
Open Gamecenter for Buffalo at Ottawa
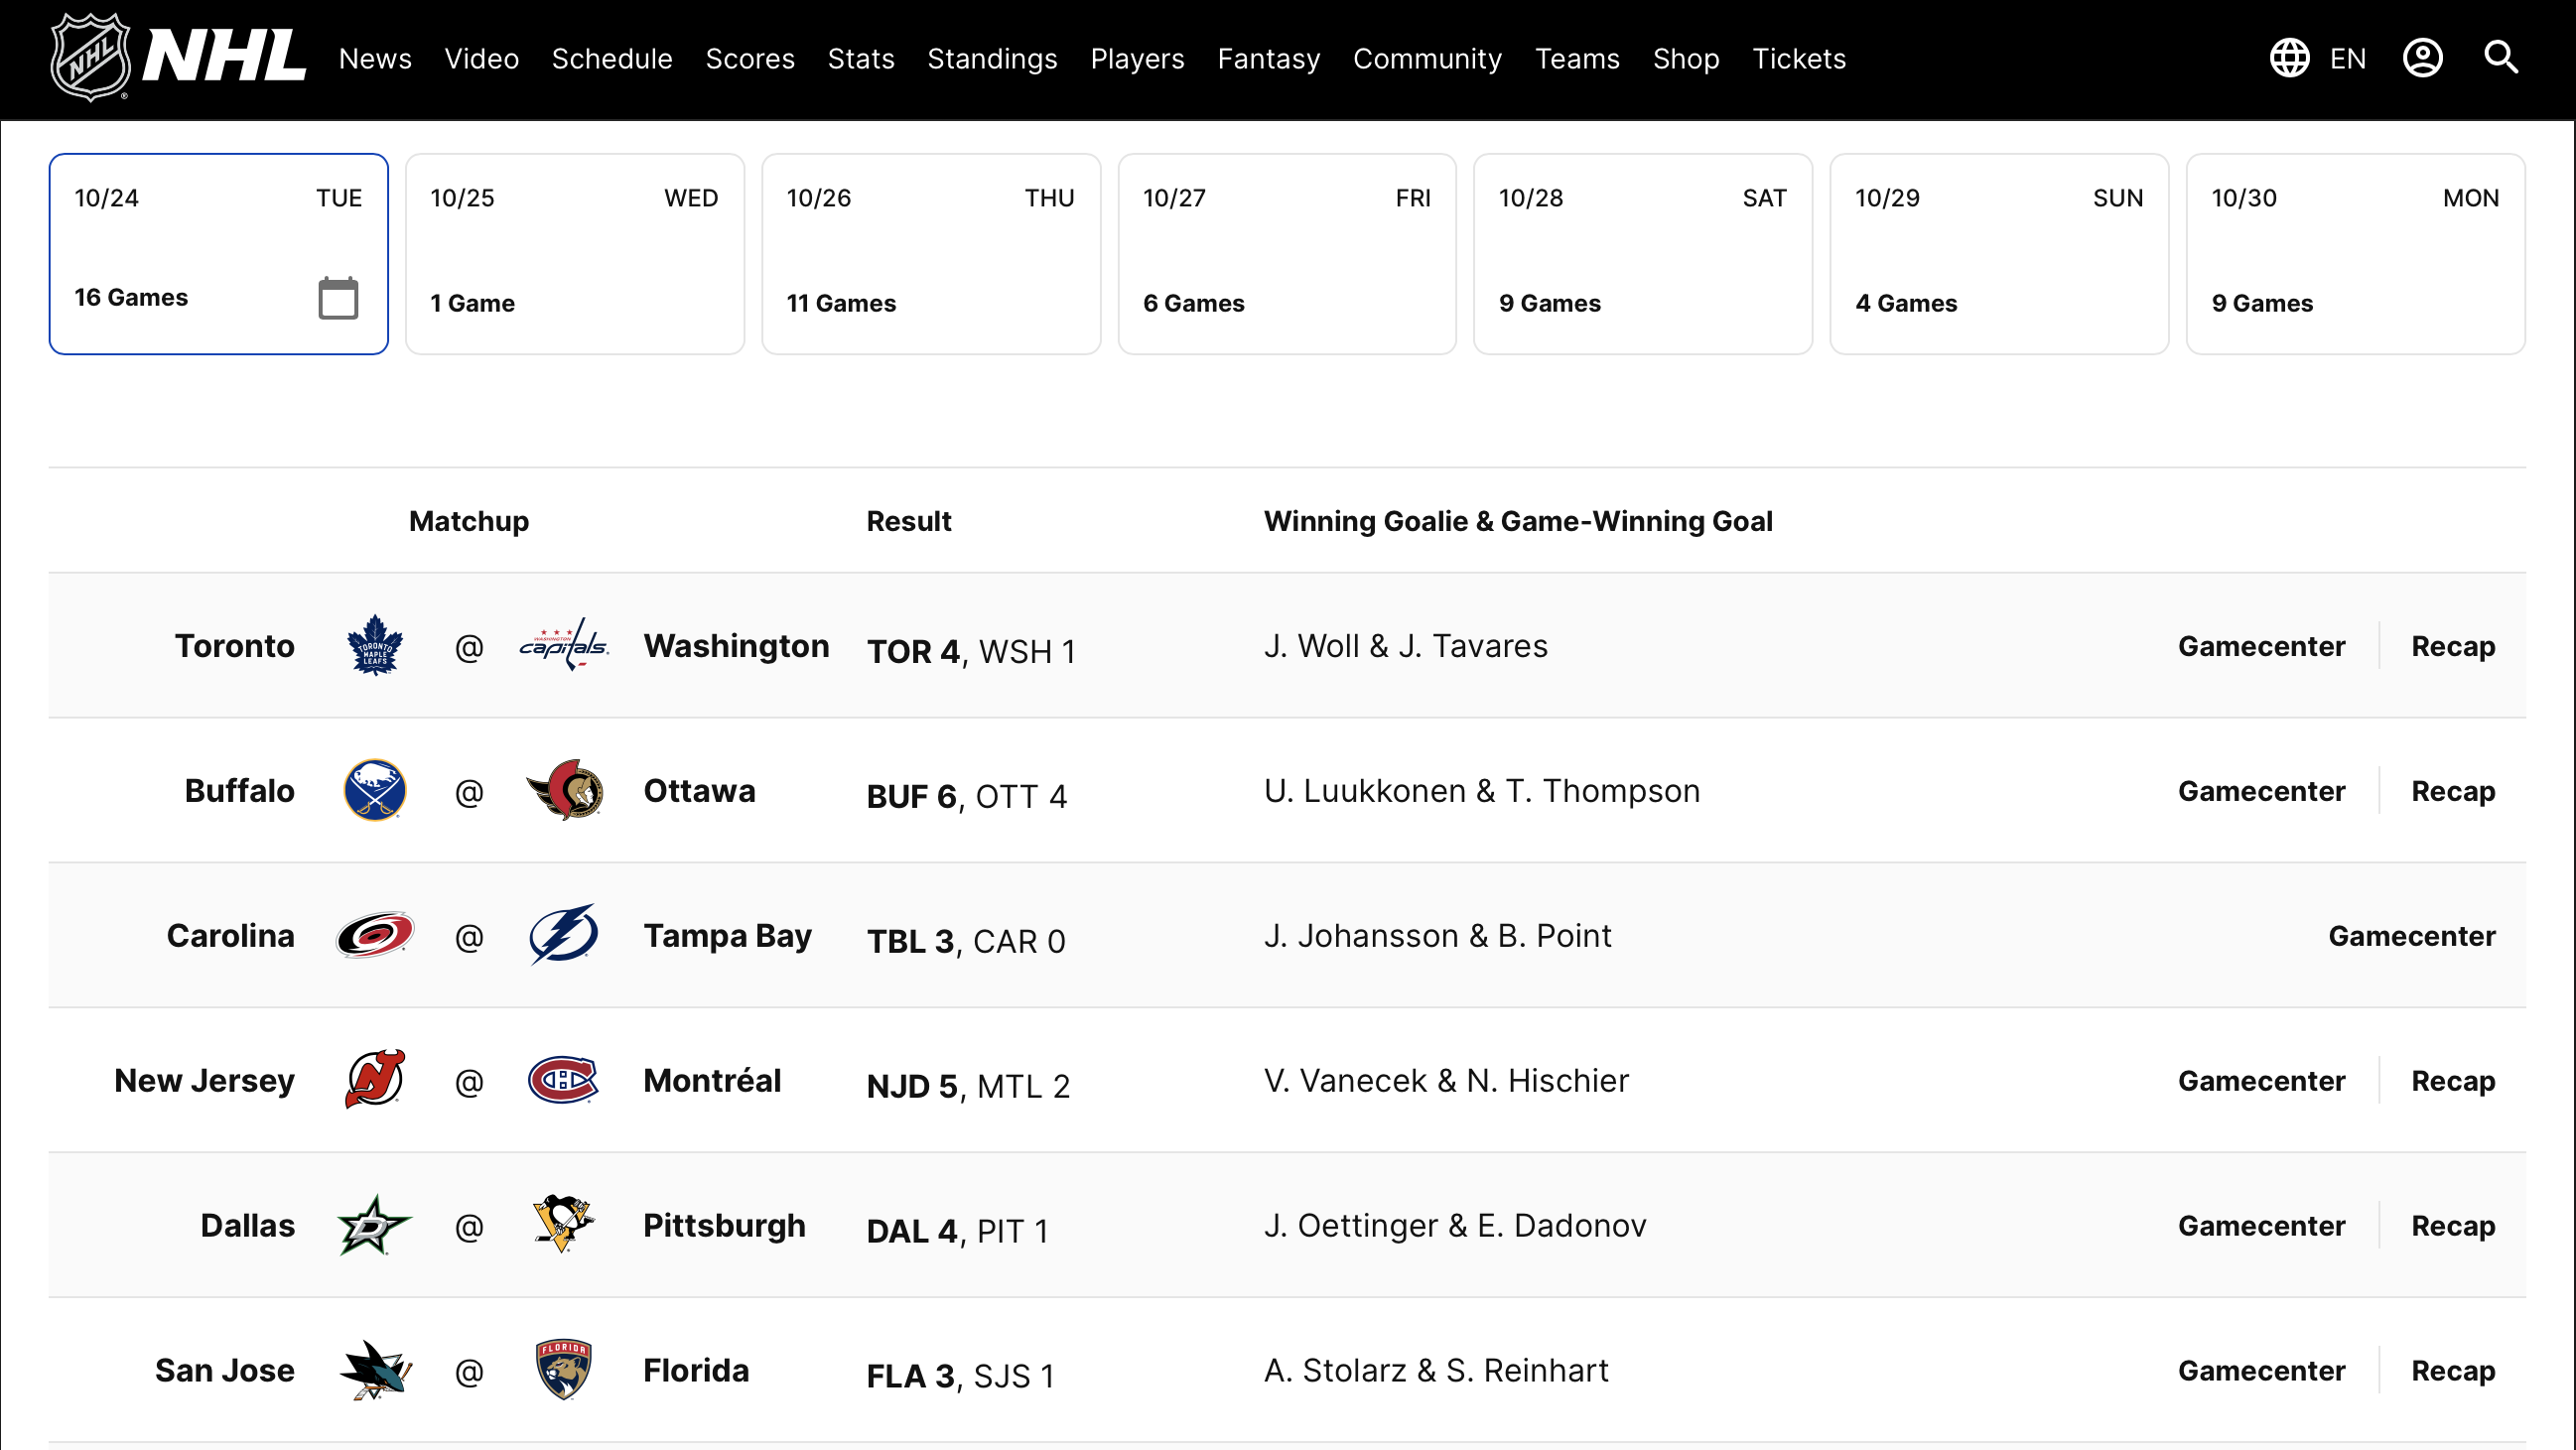click(x=2261, y=791)
